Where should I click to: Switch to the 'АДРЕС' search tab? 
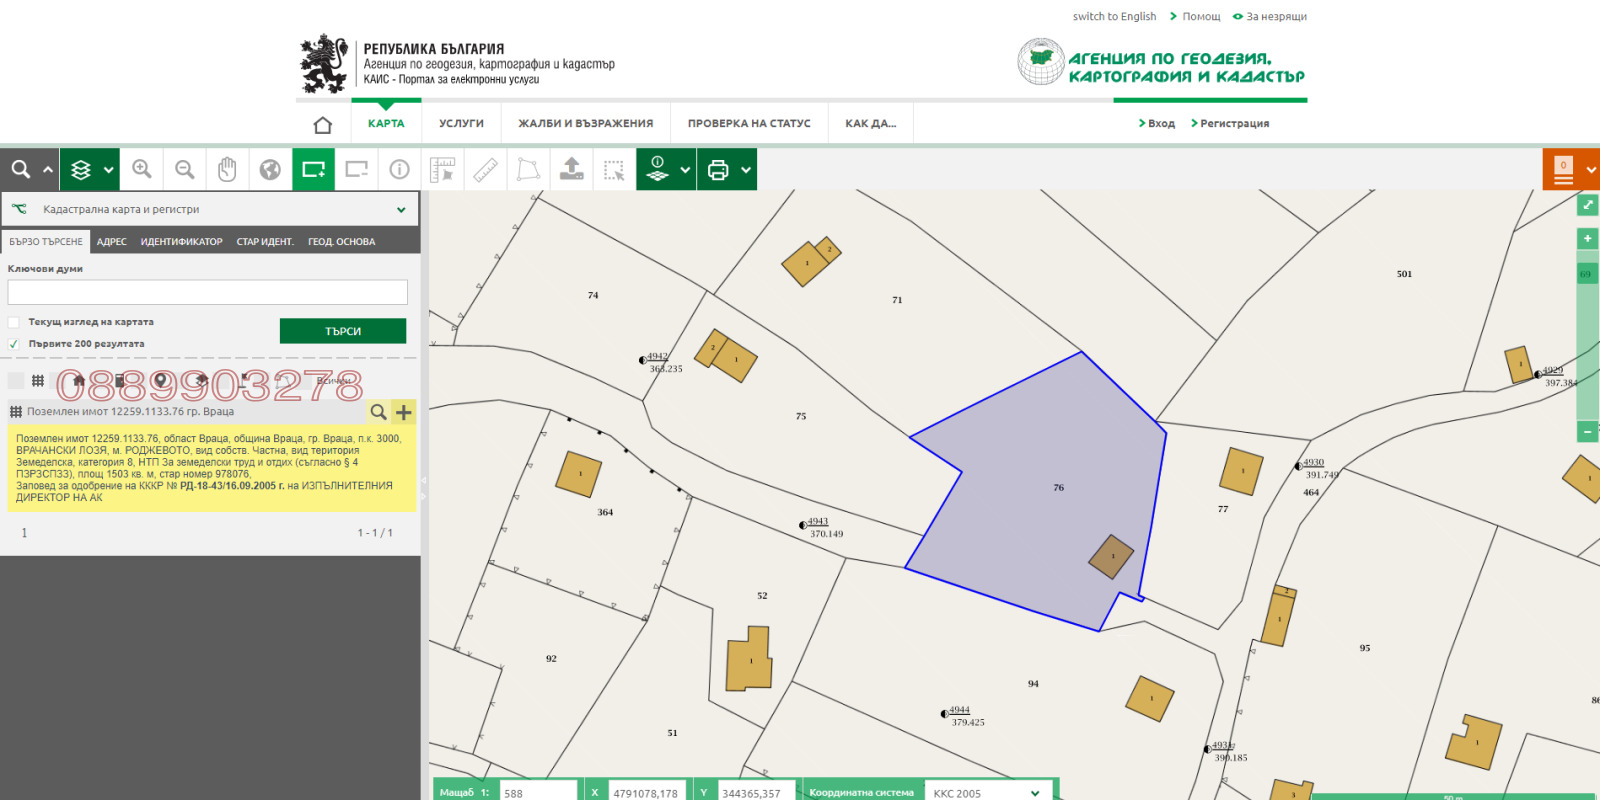[112, 242]
